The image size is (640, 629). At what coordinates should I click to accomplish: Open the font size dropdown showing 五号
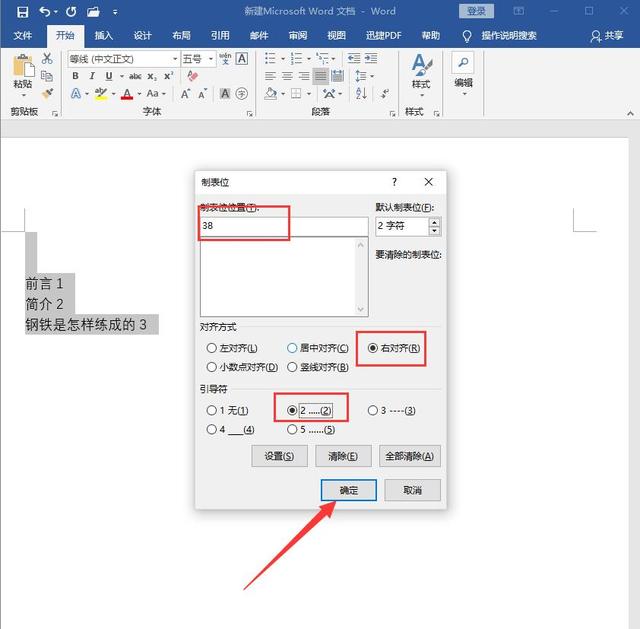(197, 59)
